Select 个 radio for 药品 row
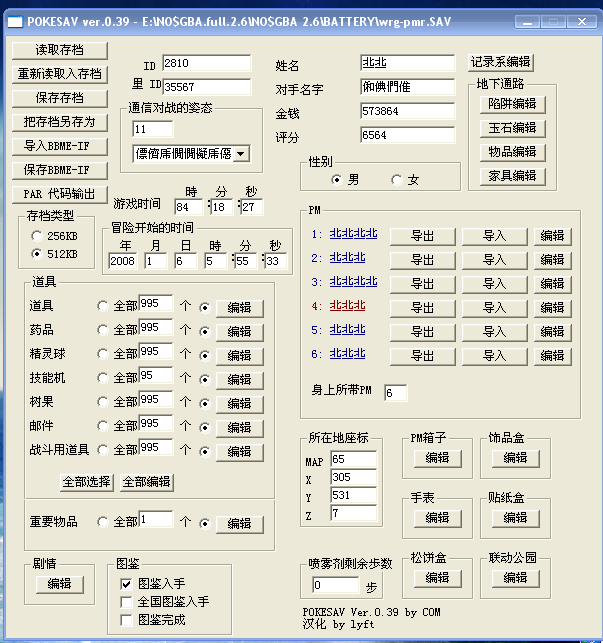 pyautogui.click(x=204, y=331)
